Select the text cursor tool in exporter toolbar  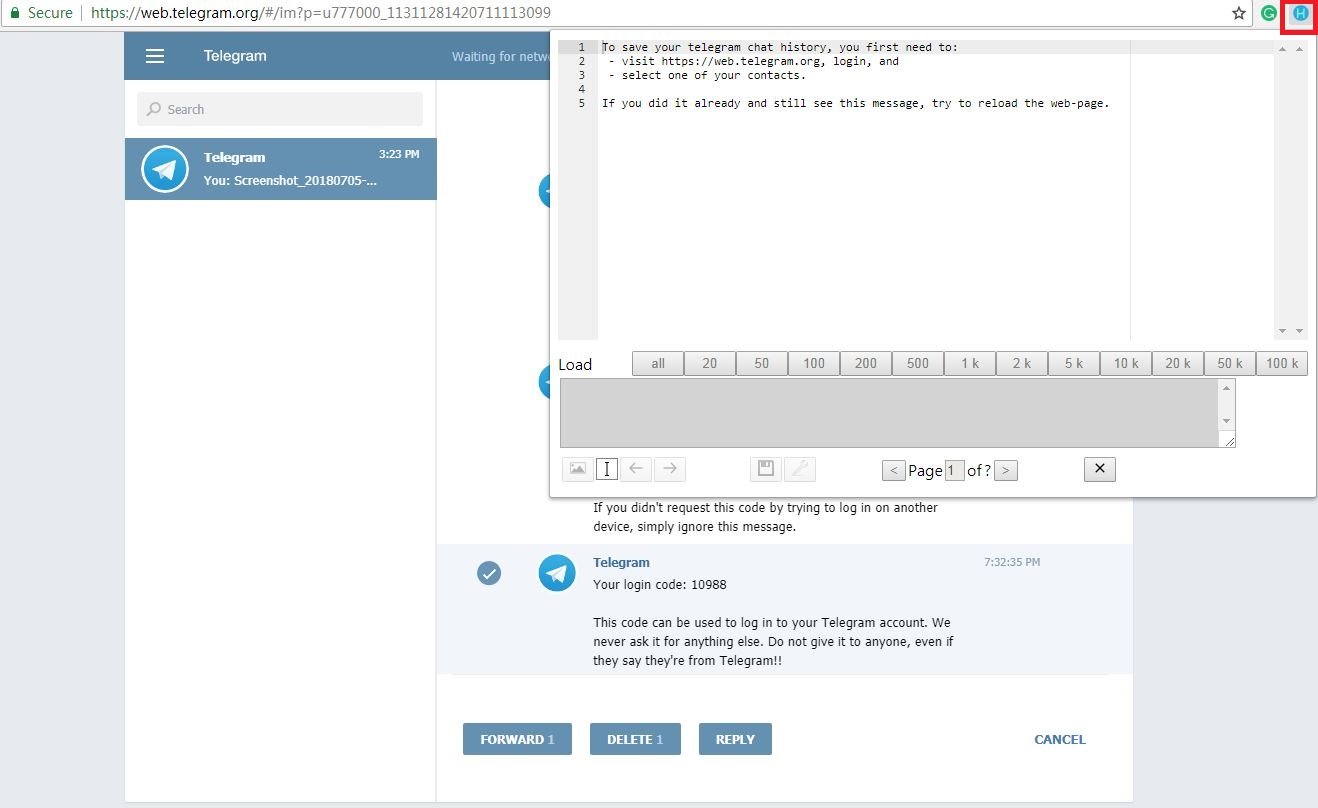607,469
